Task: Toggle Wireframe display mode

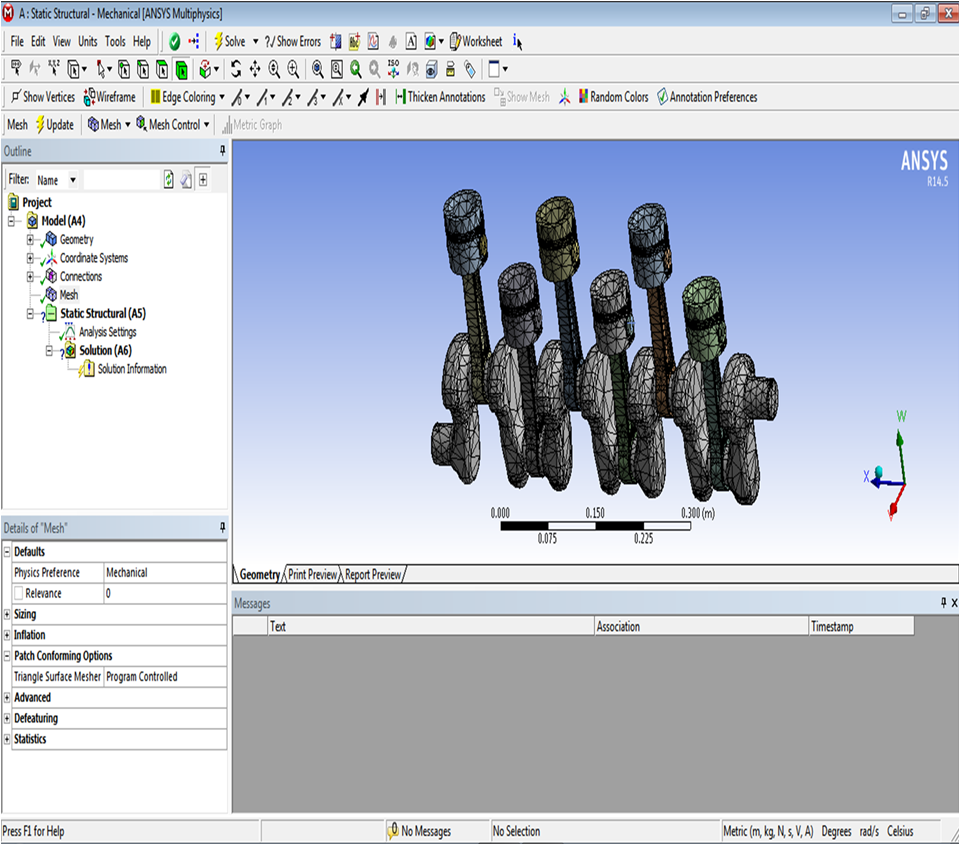Action: (109, 97)
